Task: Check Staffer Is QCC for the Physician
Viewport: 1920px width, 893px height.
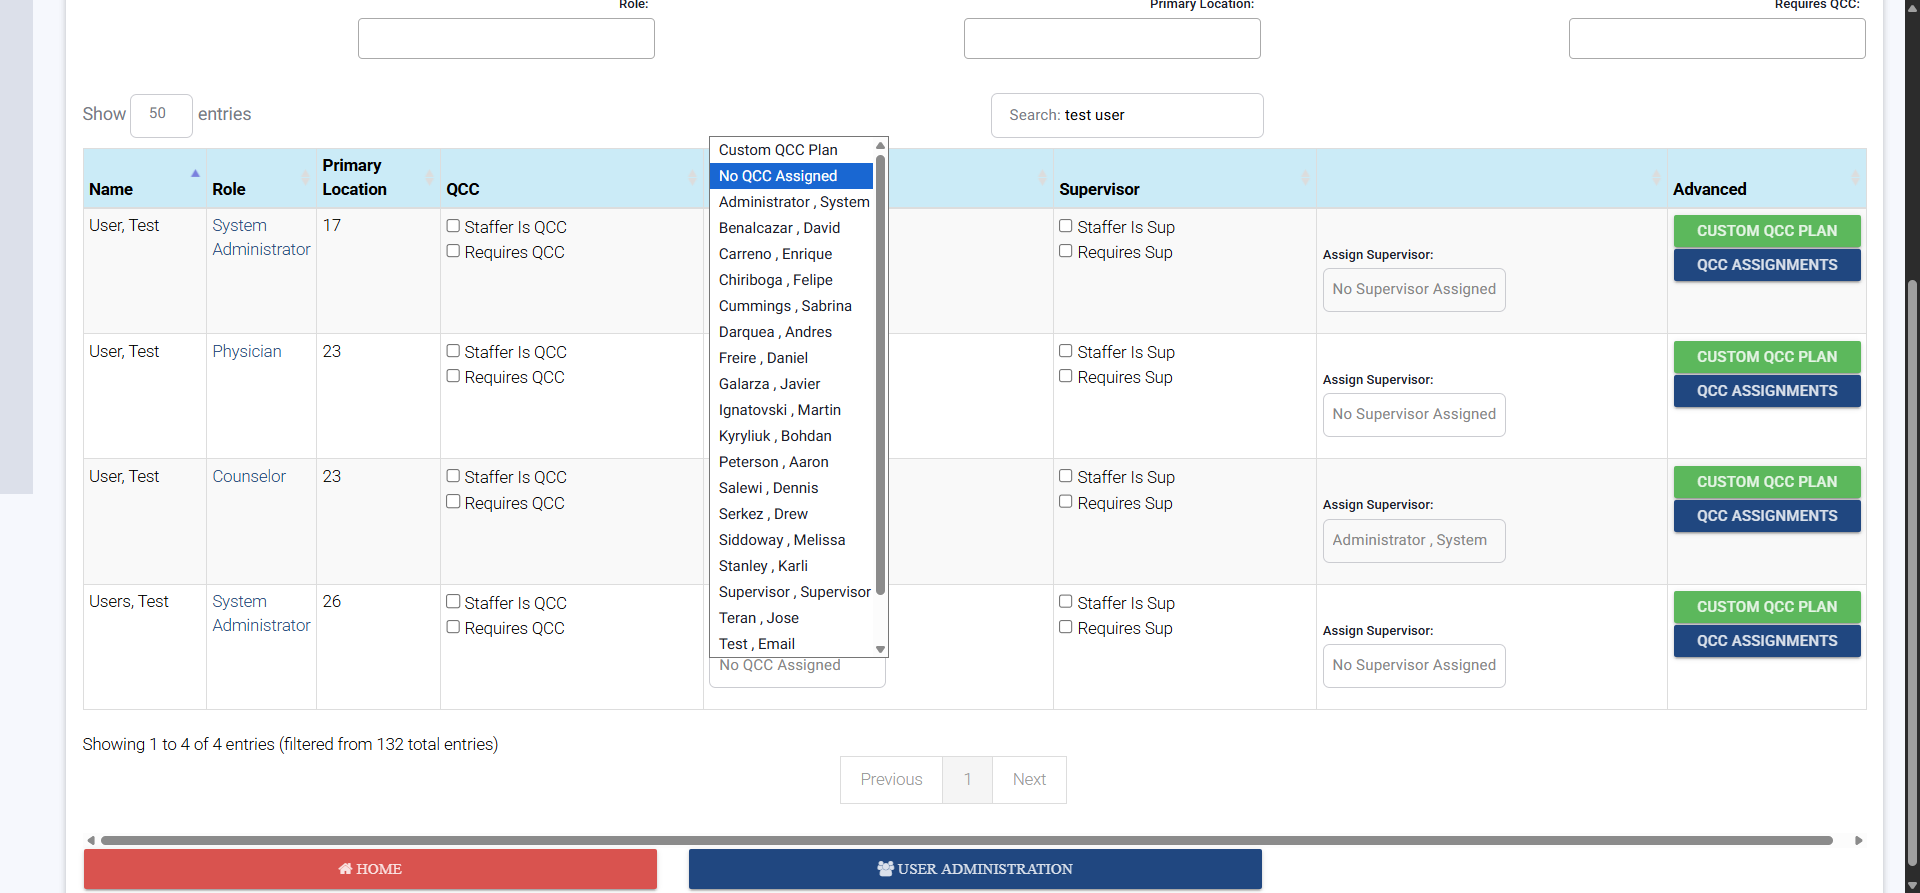Action: [453, 351]
